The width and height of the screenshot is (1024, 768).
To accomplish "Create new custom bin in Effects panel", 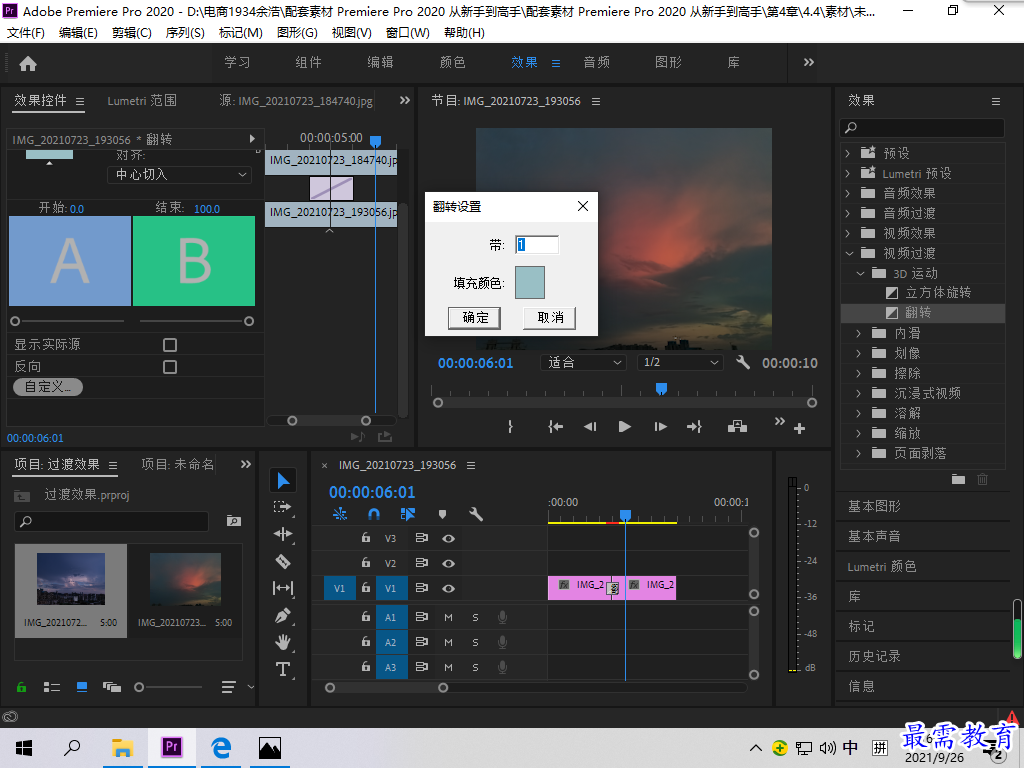I will (958, 479).
